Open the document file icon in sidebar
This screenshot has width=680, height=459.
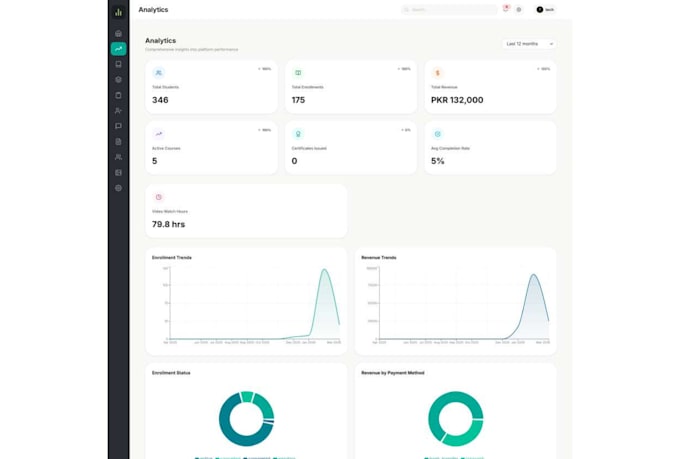click(118, 141)
